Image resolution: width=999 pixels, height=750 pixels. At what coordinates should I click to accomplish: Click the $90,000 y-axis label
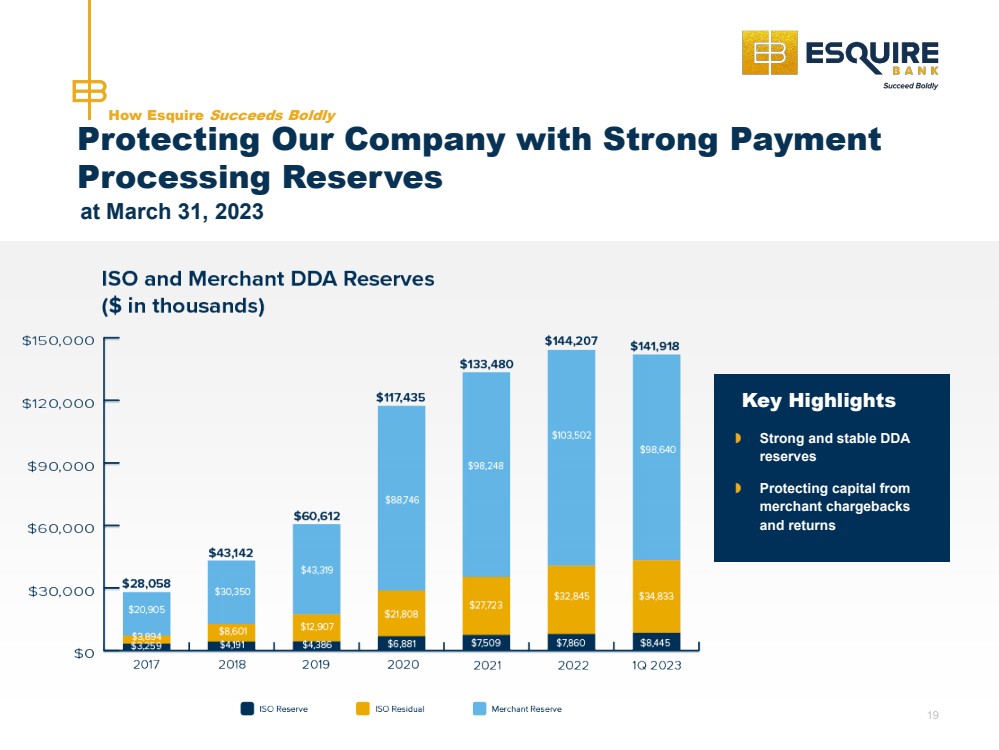61,466
